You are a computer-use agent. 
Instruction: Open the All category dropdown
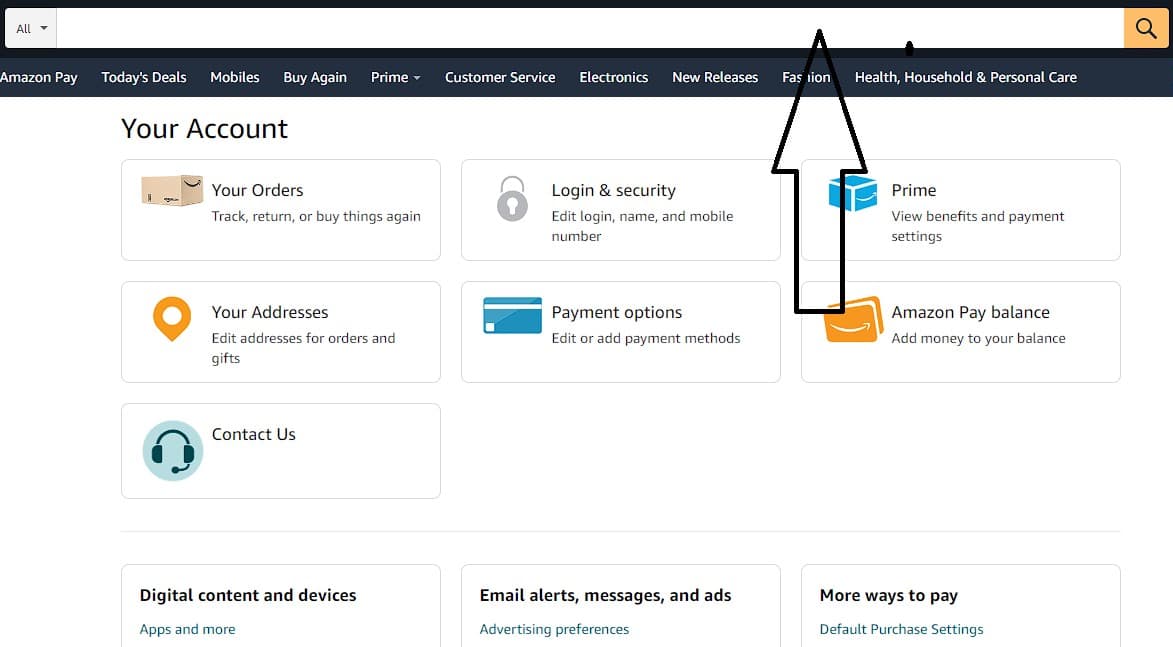(30, 29)
